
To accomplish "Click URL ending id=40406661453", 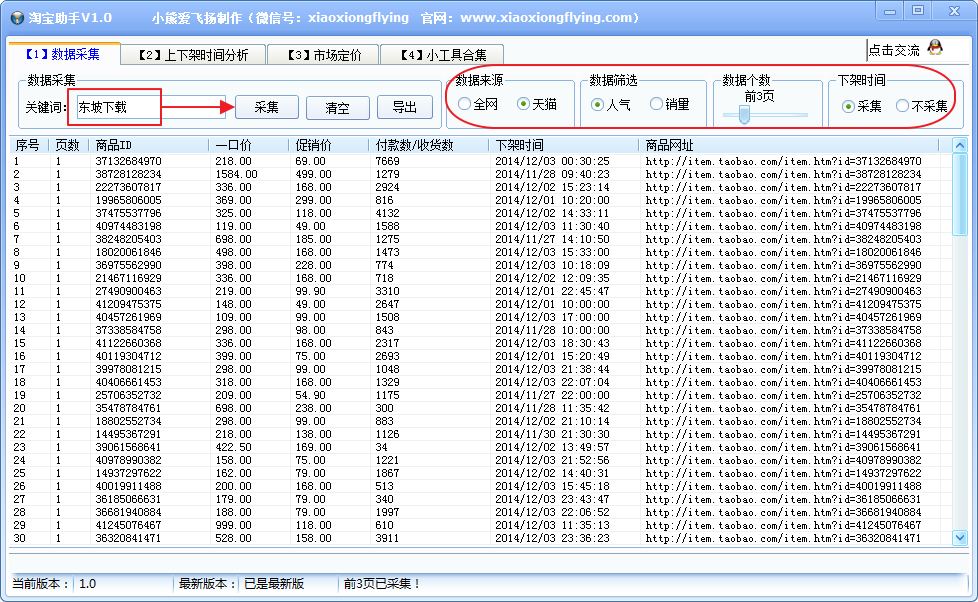I will tap(783, 382).
